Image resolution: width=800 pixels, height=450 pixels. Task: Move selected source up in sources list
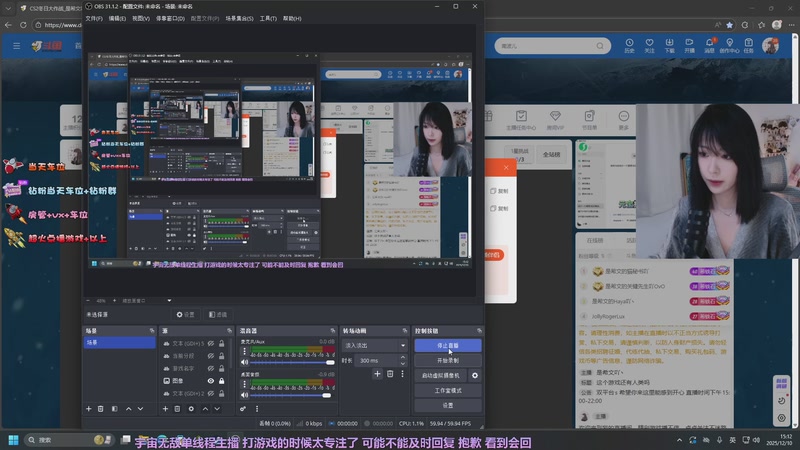[x=205, y=409]
